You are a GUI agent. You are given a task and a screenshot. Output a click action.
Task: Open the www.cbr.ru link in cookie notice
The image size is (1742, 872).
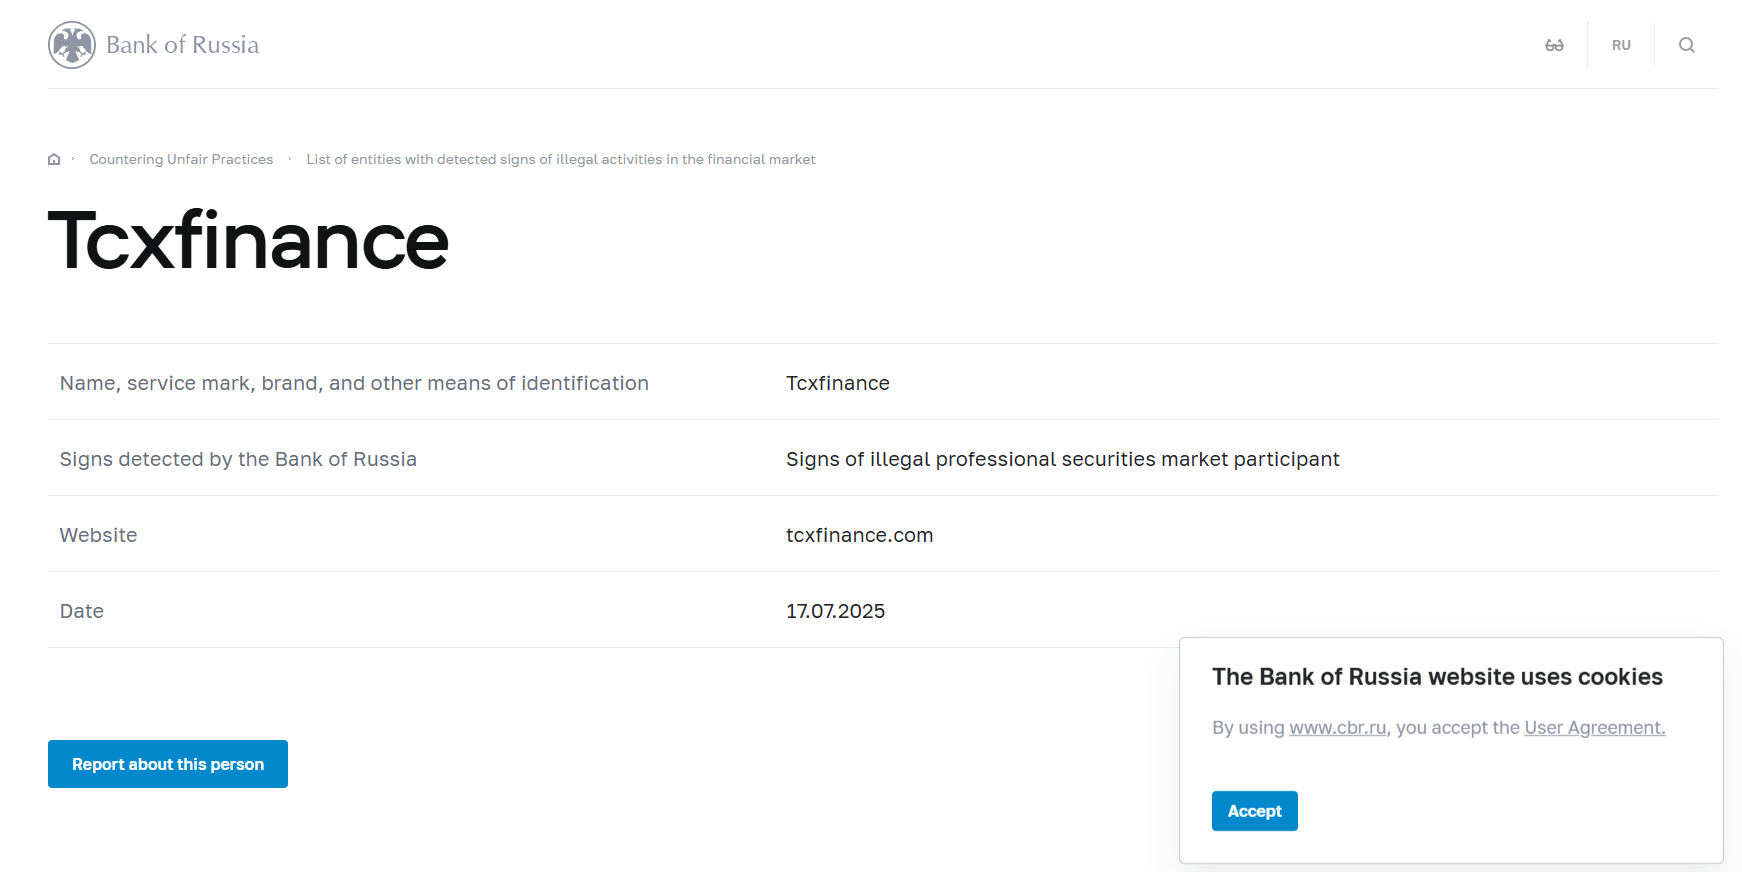pyautogui.click(x=1337, y=728)
